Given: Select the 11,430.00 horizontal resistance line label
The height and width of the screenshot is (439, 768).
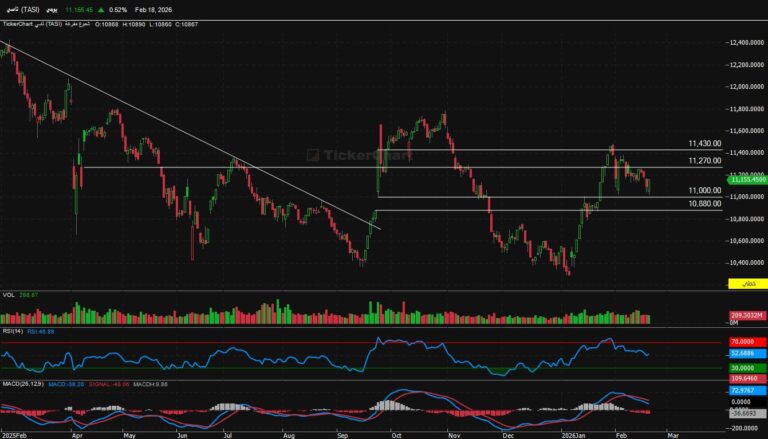Looking at the screenshot, I should 704,144.
